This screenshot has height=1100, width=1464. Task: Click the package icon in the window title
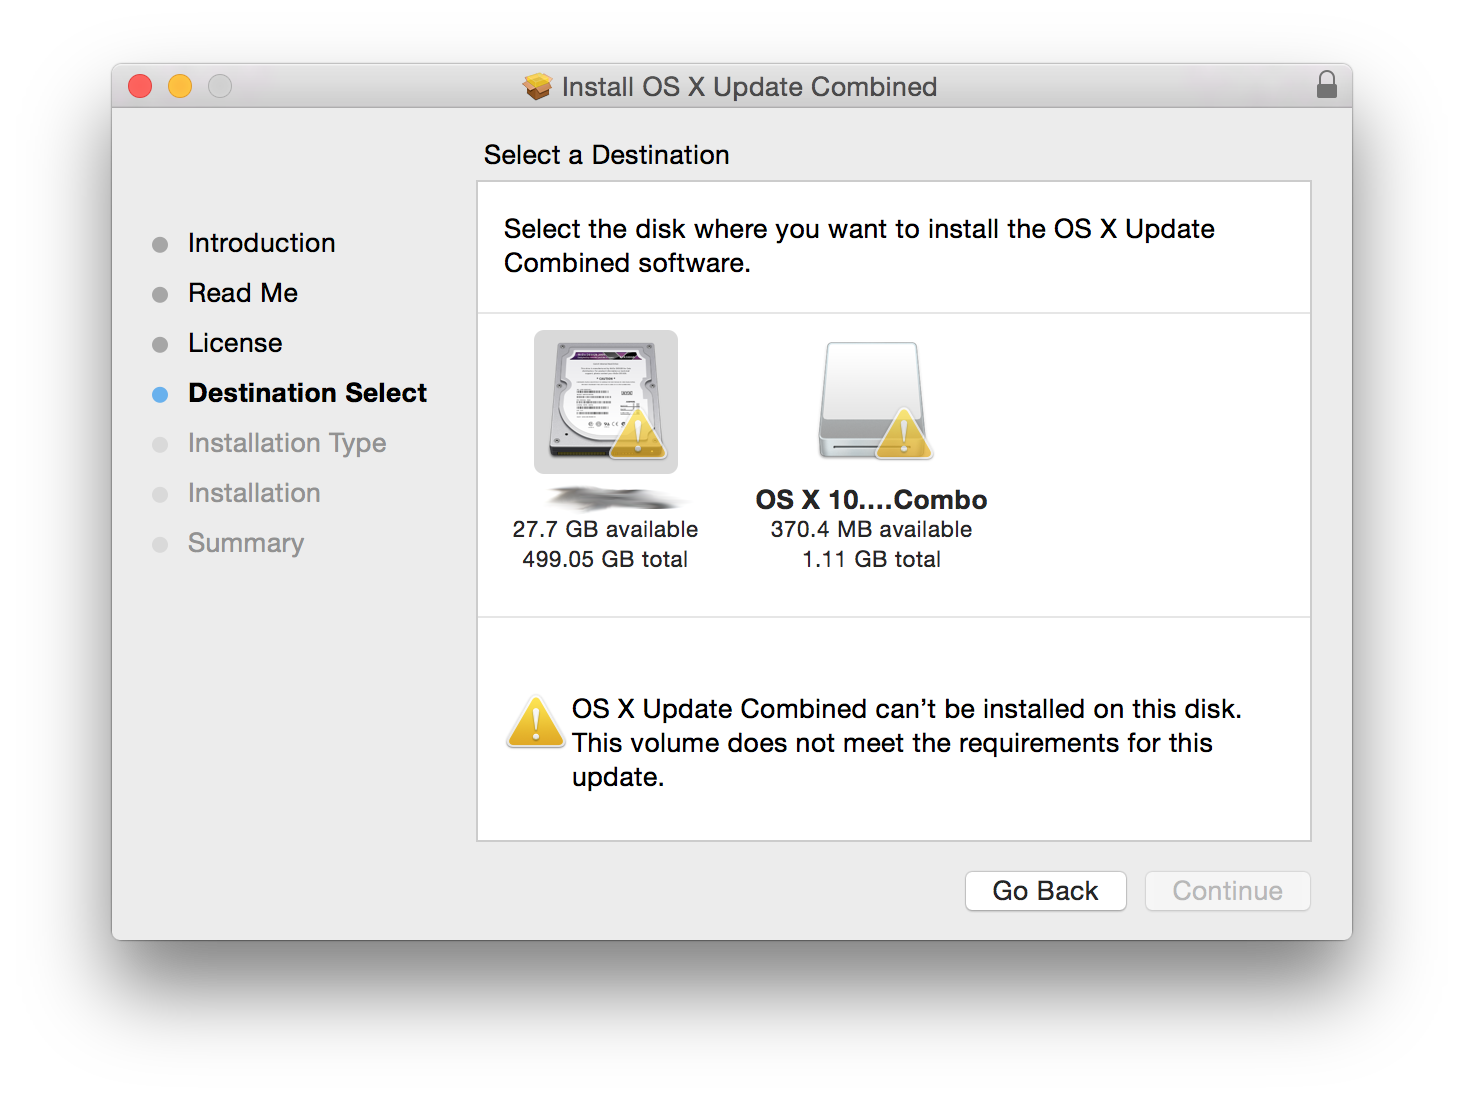click(x=538, y=87)
